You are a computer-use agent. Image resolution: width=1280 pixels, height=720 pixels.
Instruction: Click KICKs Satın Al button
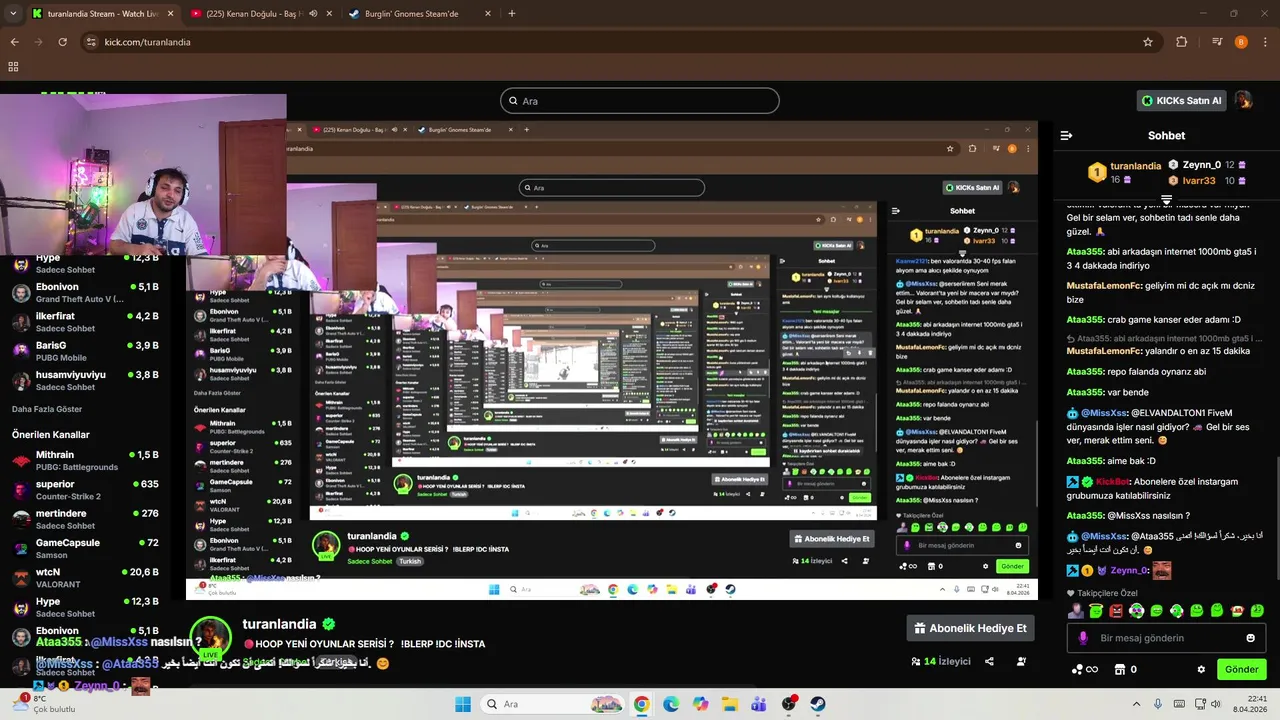[1183, 100]
